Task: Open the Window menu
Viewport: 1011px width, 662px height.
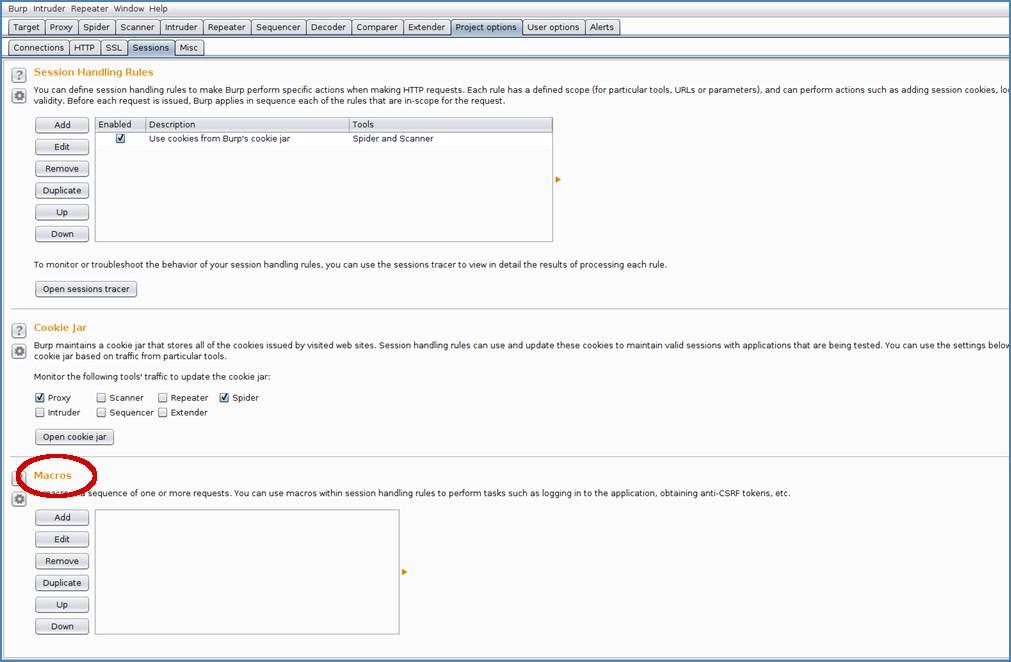Action: (x=129, y=8)
